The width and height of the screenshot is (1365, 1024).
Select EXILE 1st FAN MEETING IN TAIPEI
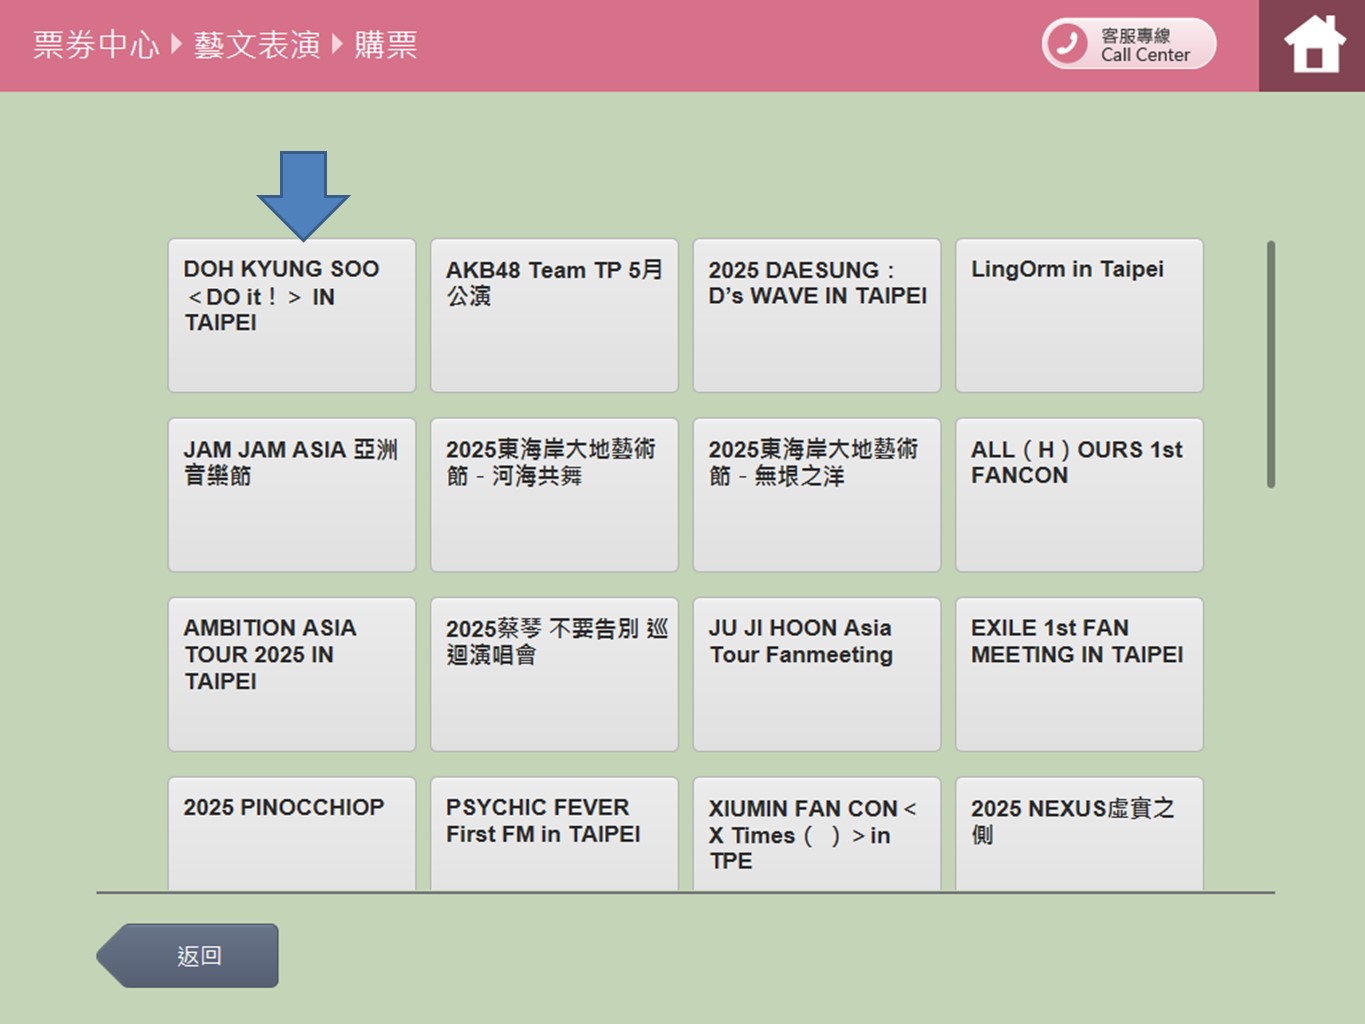(x=1079, y=674)
